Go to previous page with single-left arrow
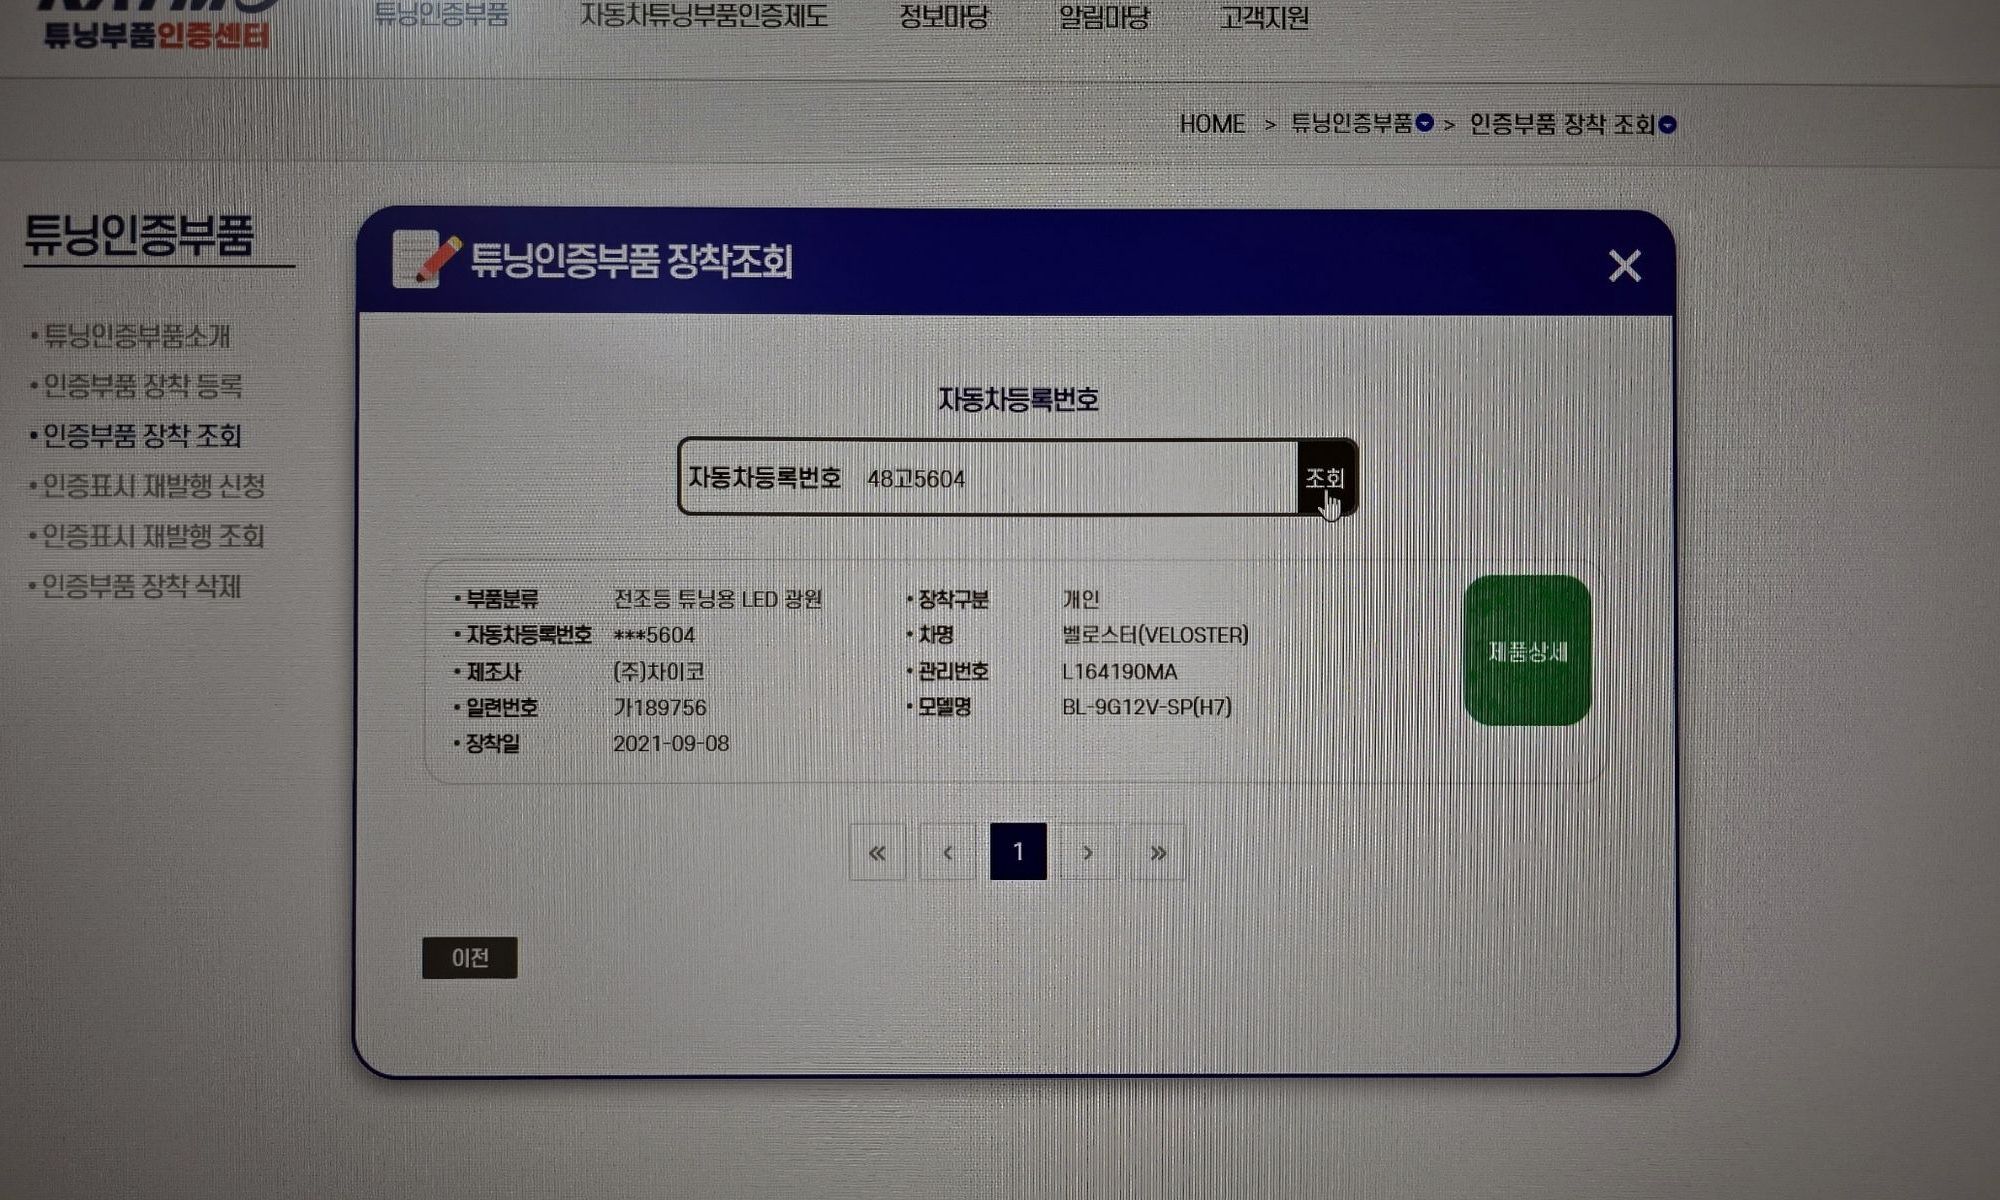 point(947,852)
